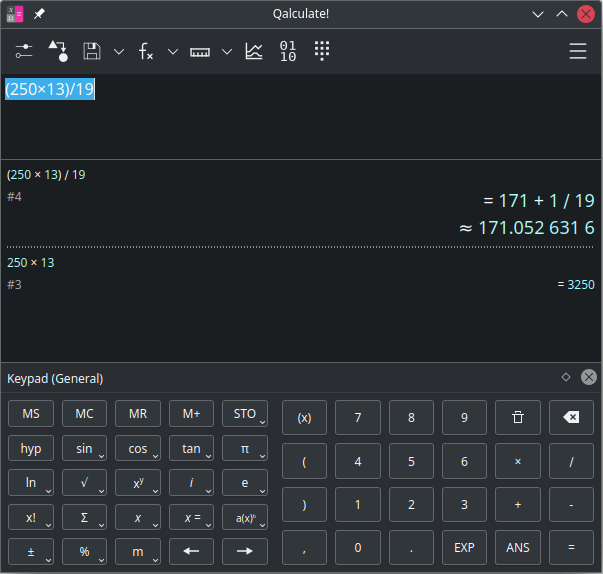This screenshot has height=574, width=603.
Task: Open the number bases 01/10 icon
Action: [x=288, y=52]
